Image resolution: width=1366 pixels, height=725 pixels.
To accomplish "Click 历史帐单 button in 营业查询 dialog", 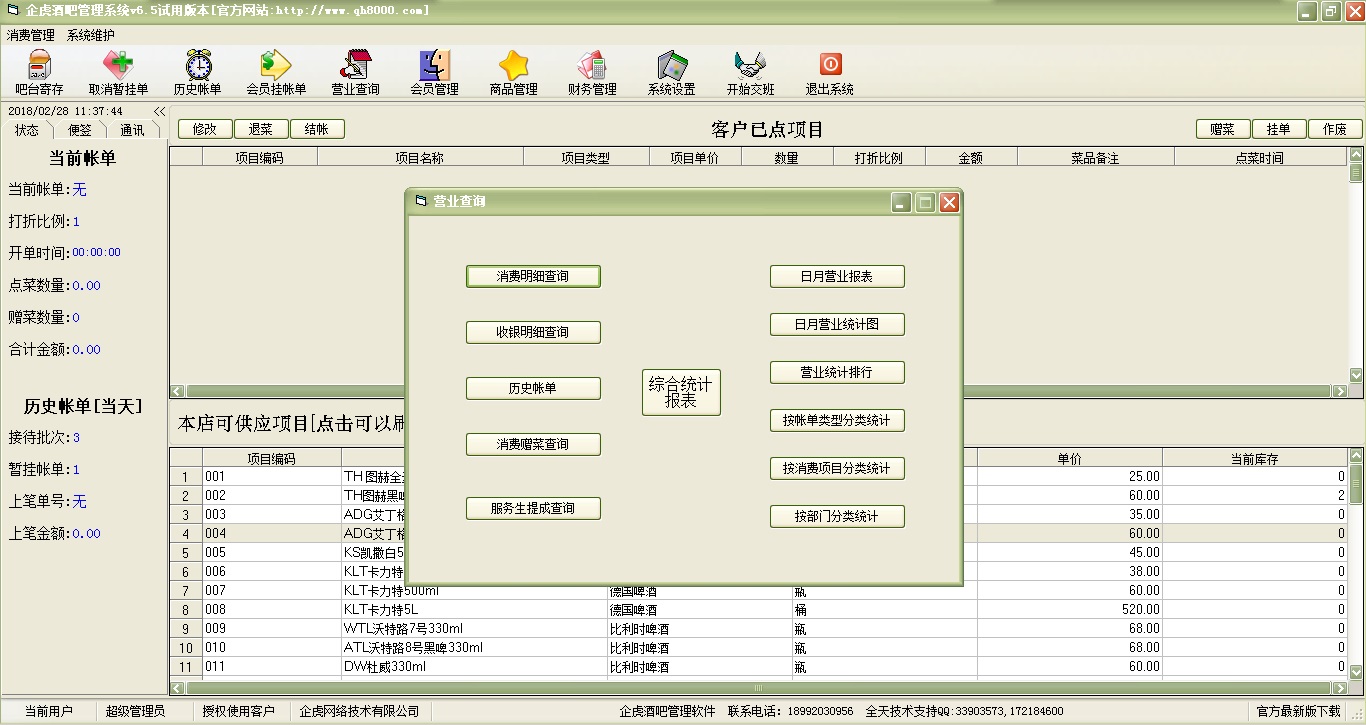I will (533, 388).
